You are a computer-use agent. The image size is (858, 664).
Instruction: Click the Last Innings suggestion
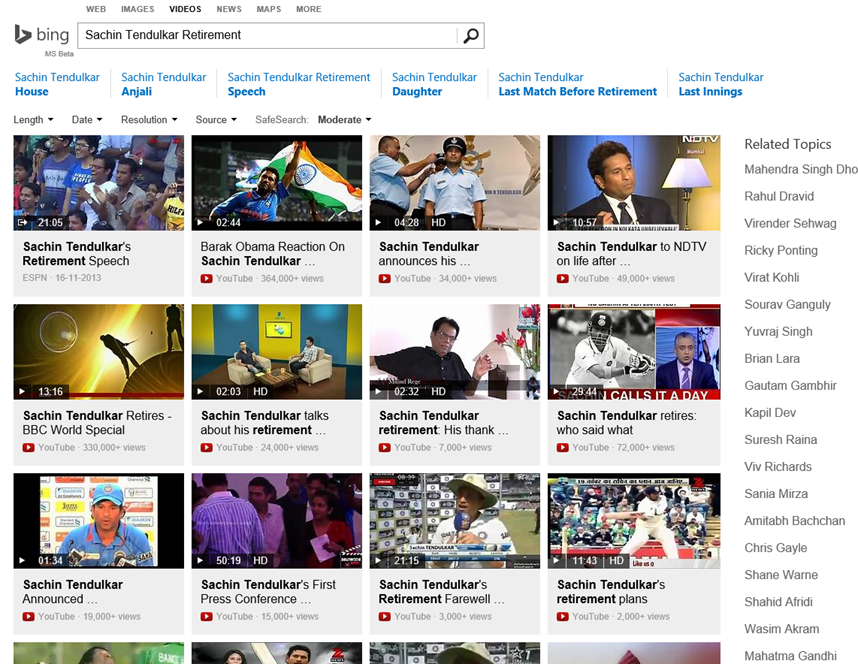(x=721, y=84)
